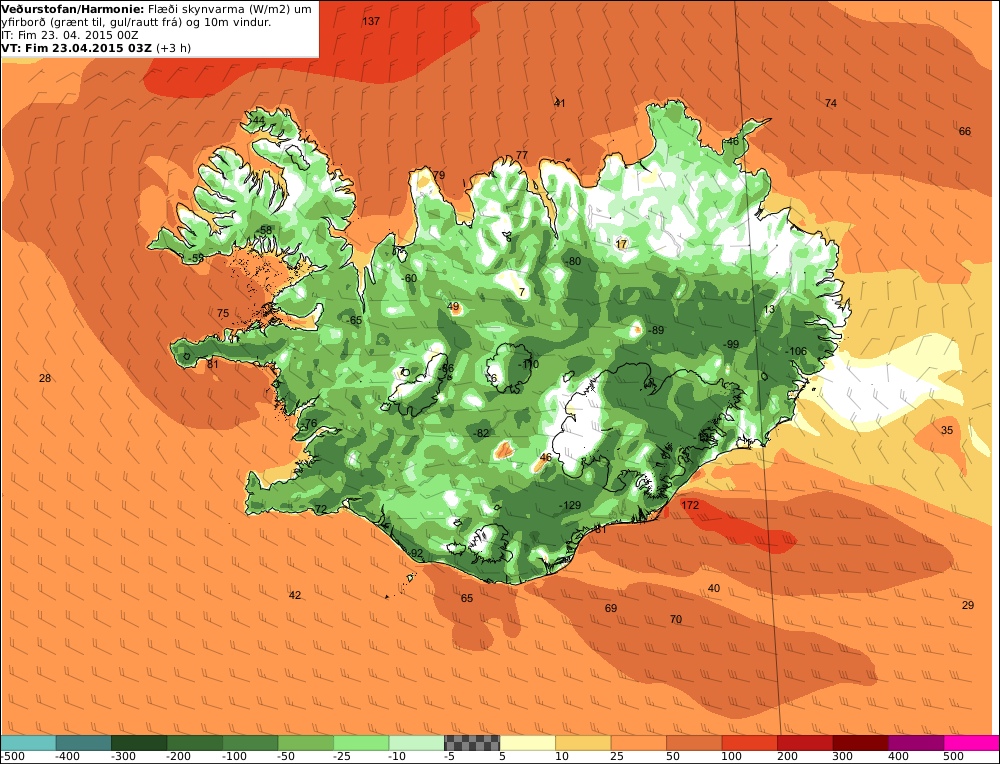1000x764 pixels.
Task: Pick the dark orange 50 to 100 legend swatch
Action: pyautogui.click(x=694, y=743)
